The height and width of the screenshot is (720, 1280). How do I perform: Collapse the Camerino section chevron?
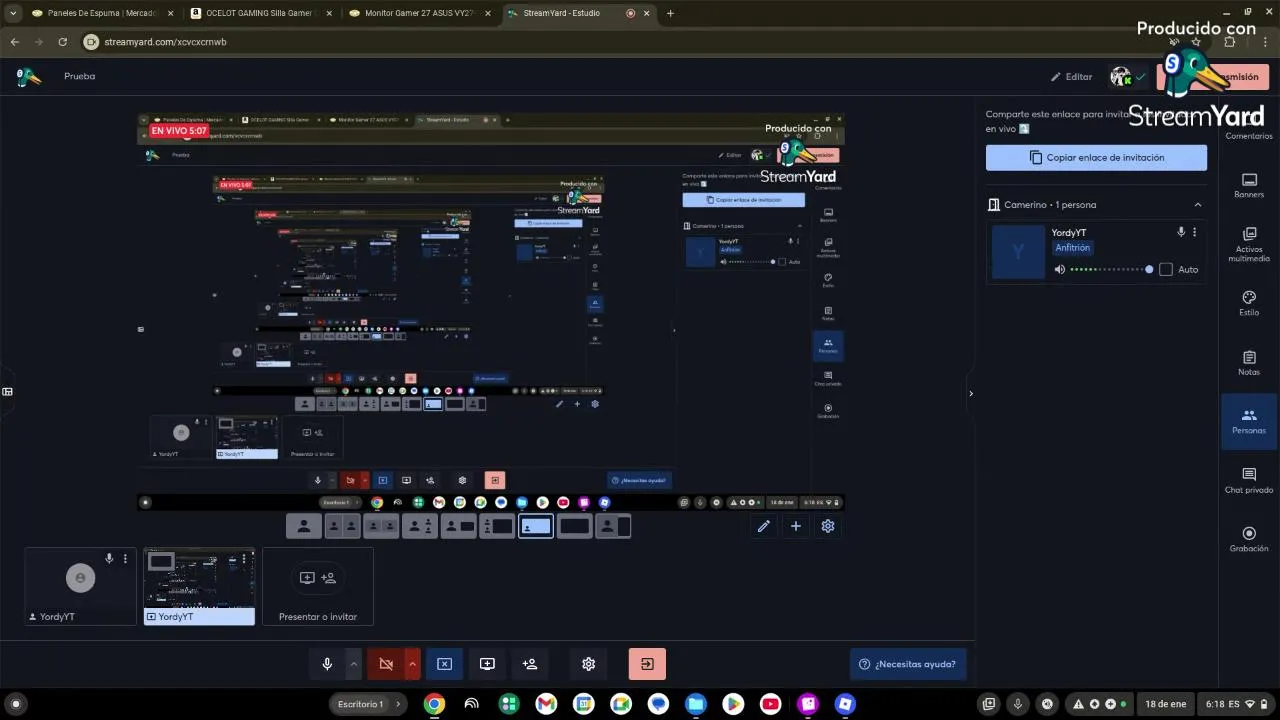point(1198,205)
